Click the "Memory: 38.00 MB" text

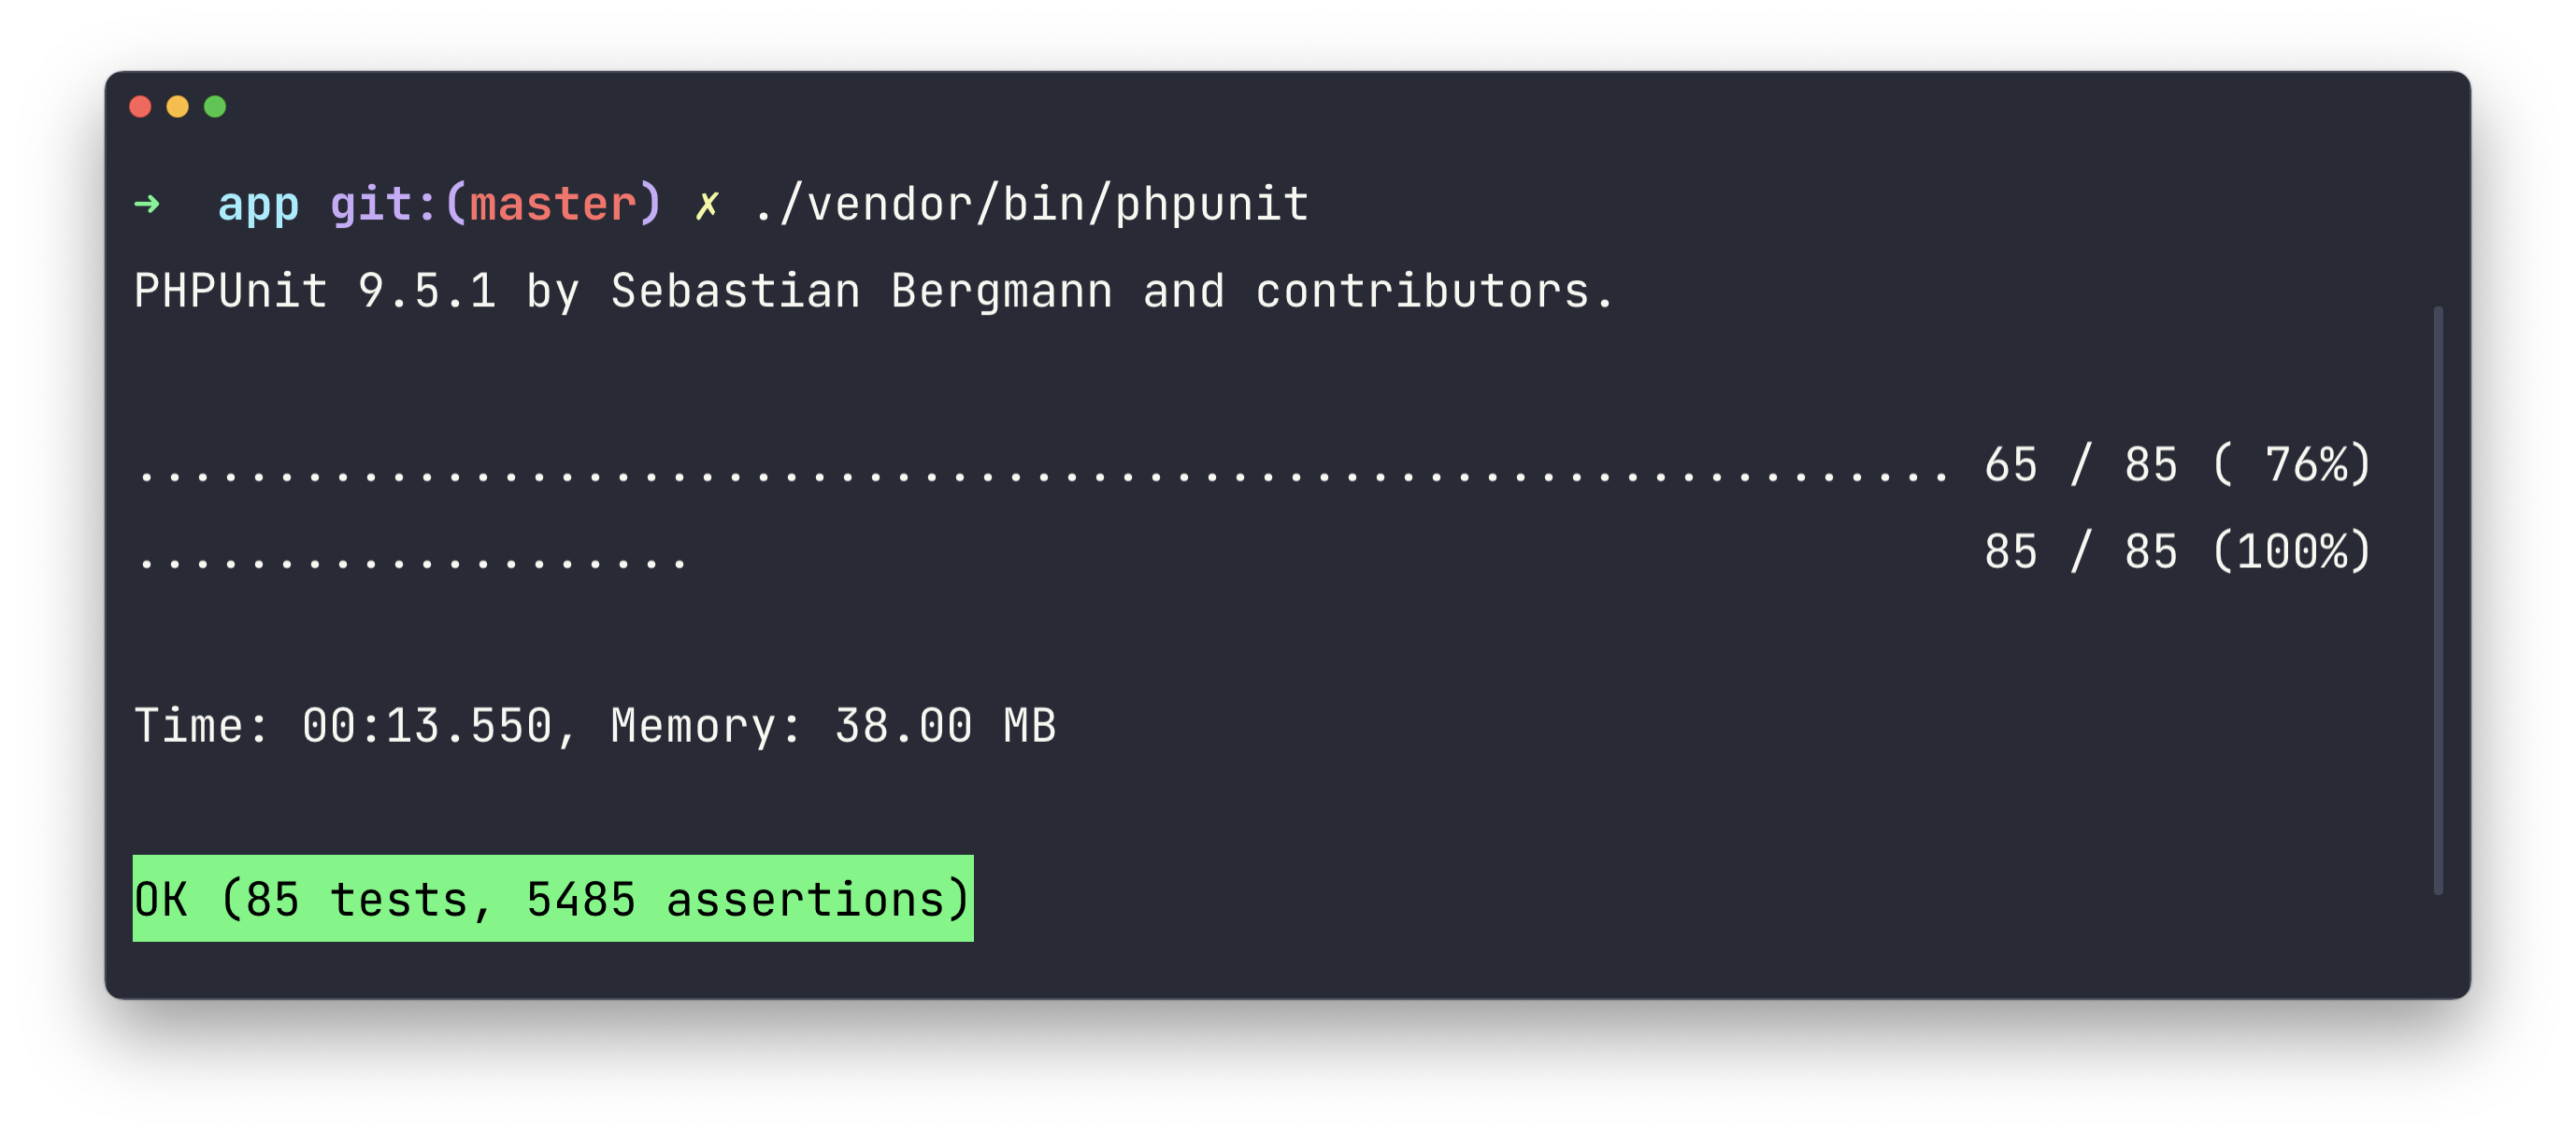833,726
